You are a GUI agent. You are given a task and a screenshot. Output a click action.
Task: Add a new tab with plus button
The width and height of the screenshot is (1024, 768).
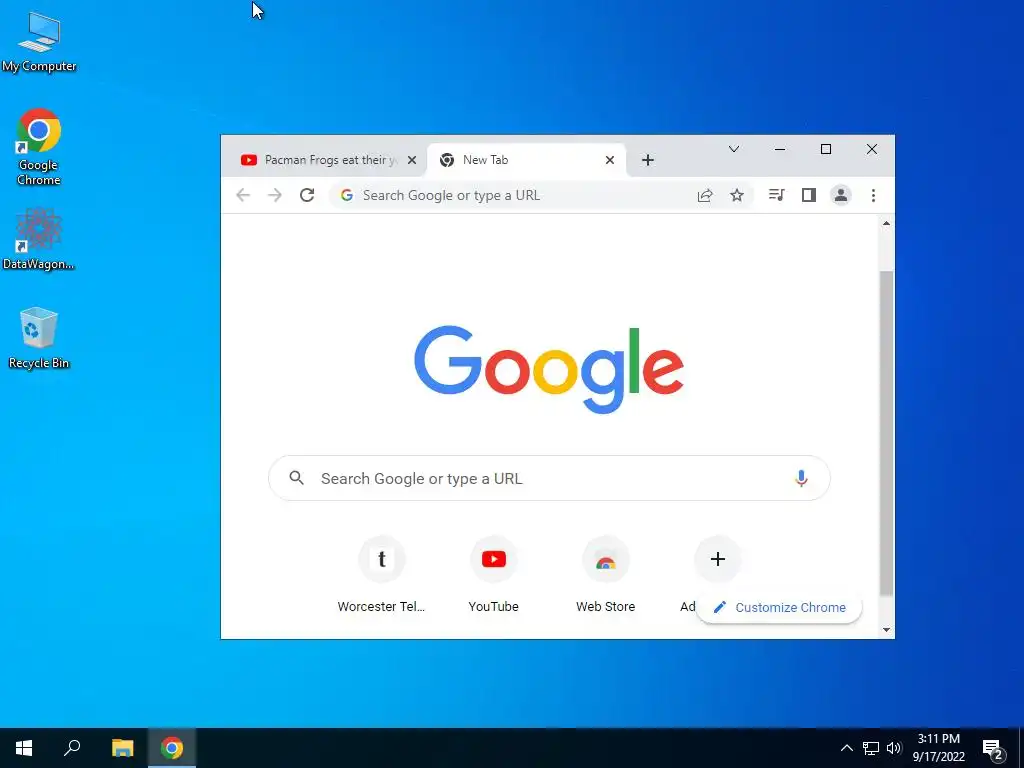pos(647,160)
